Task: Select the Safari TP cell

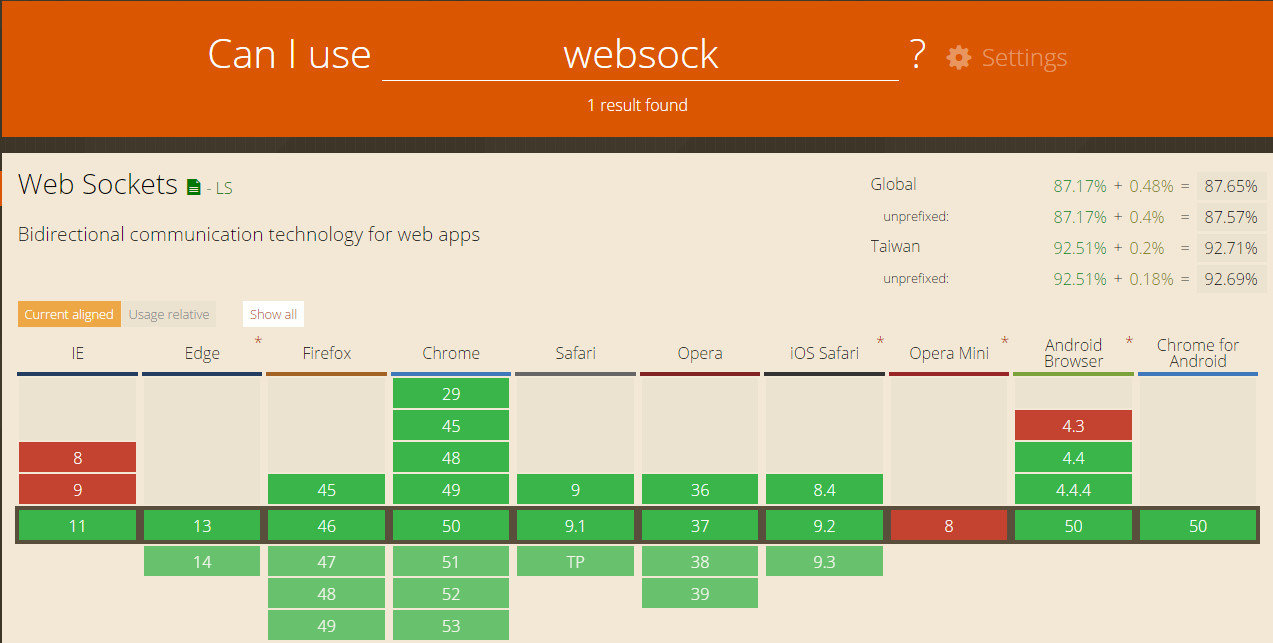Action: tap(576, 562)
